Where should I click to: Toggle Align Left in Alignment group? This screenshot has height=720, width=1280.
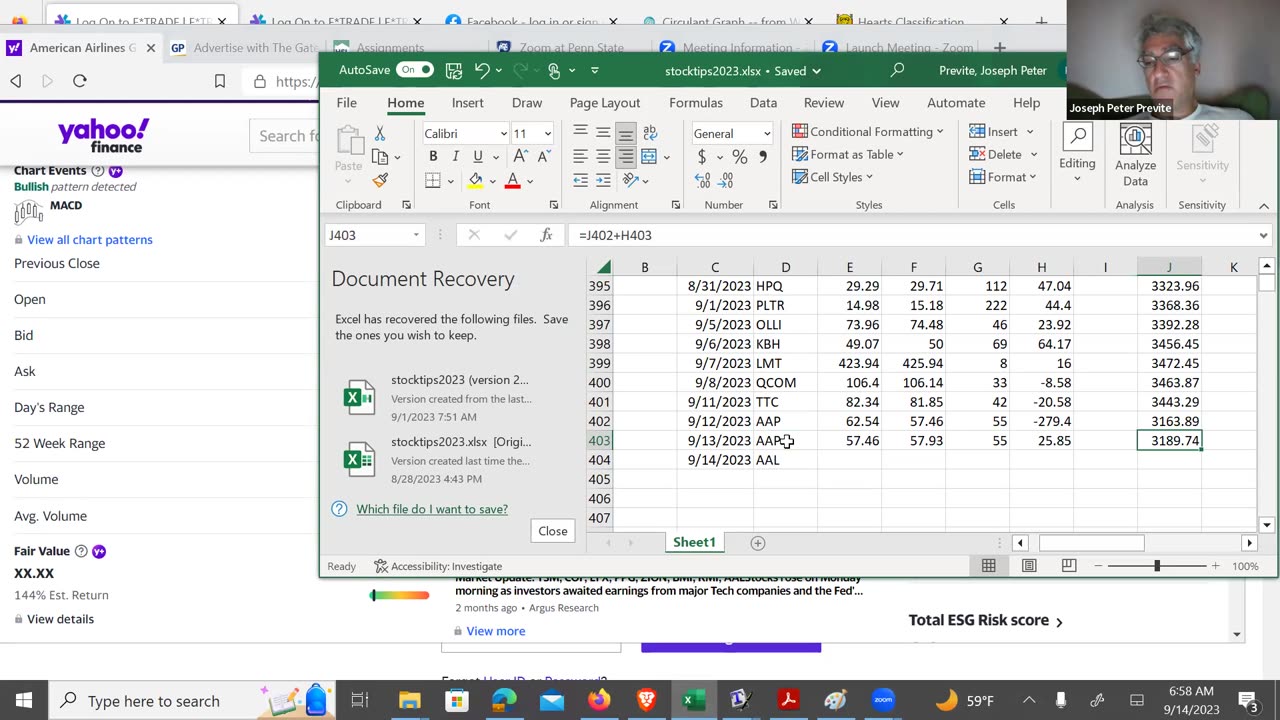(580, 156)
